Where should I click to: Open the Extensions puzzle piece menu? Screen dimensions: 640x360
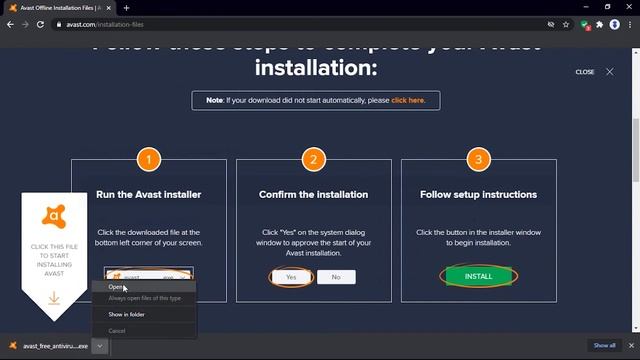pyautogui.click(x=600, y=25)
